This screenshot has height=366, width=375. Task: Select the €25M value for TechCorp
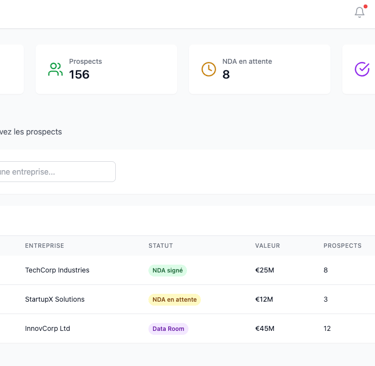pos(265,270)
